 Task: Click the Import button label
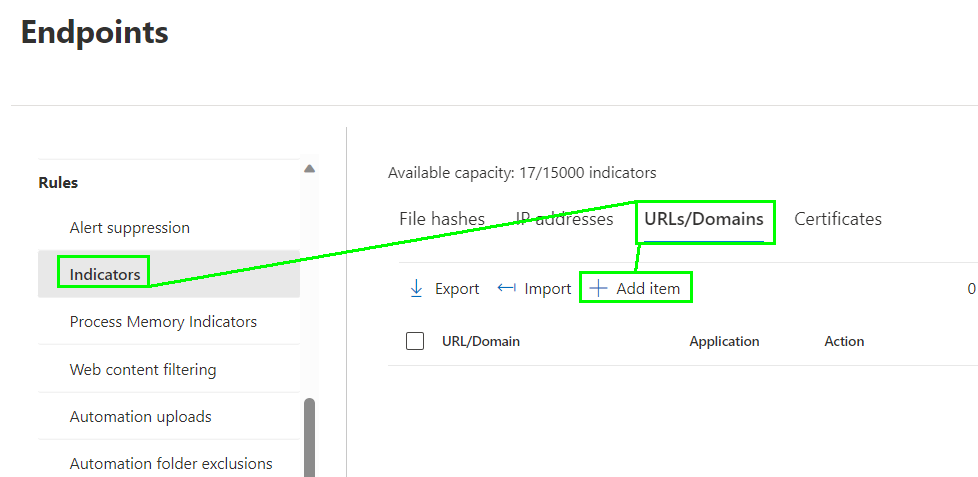547,289
